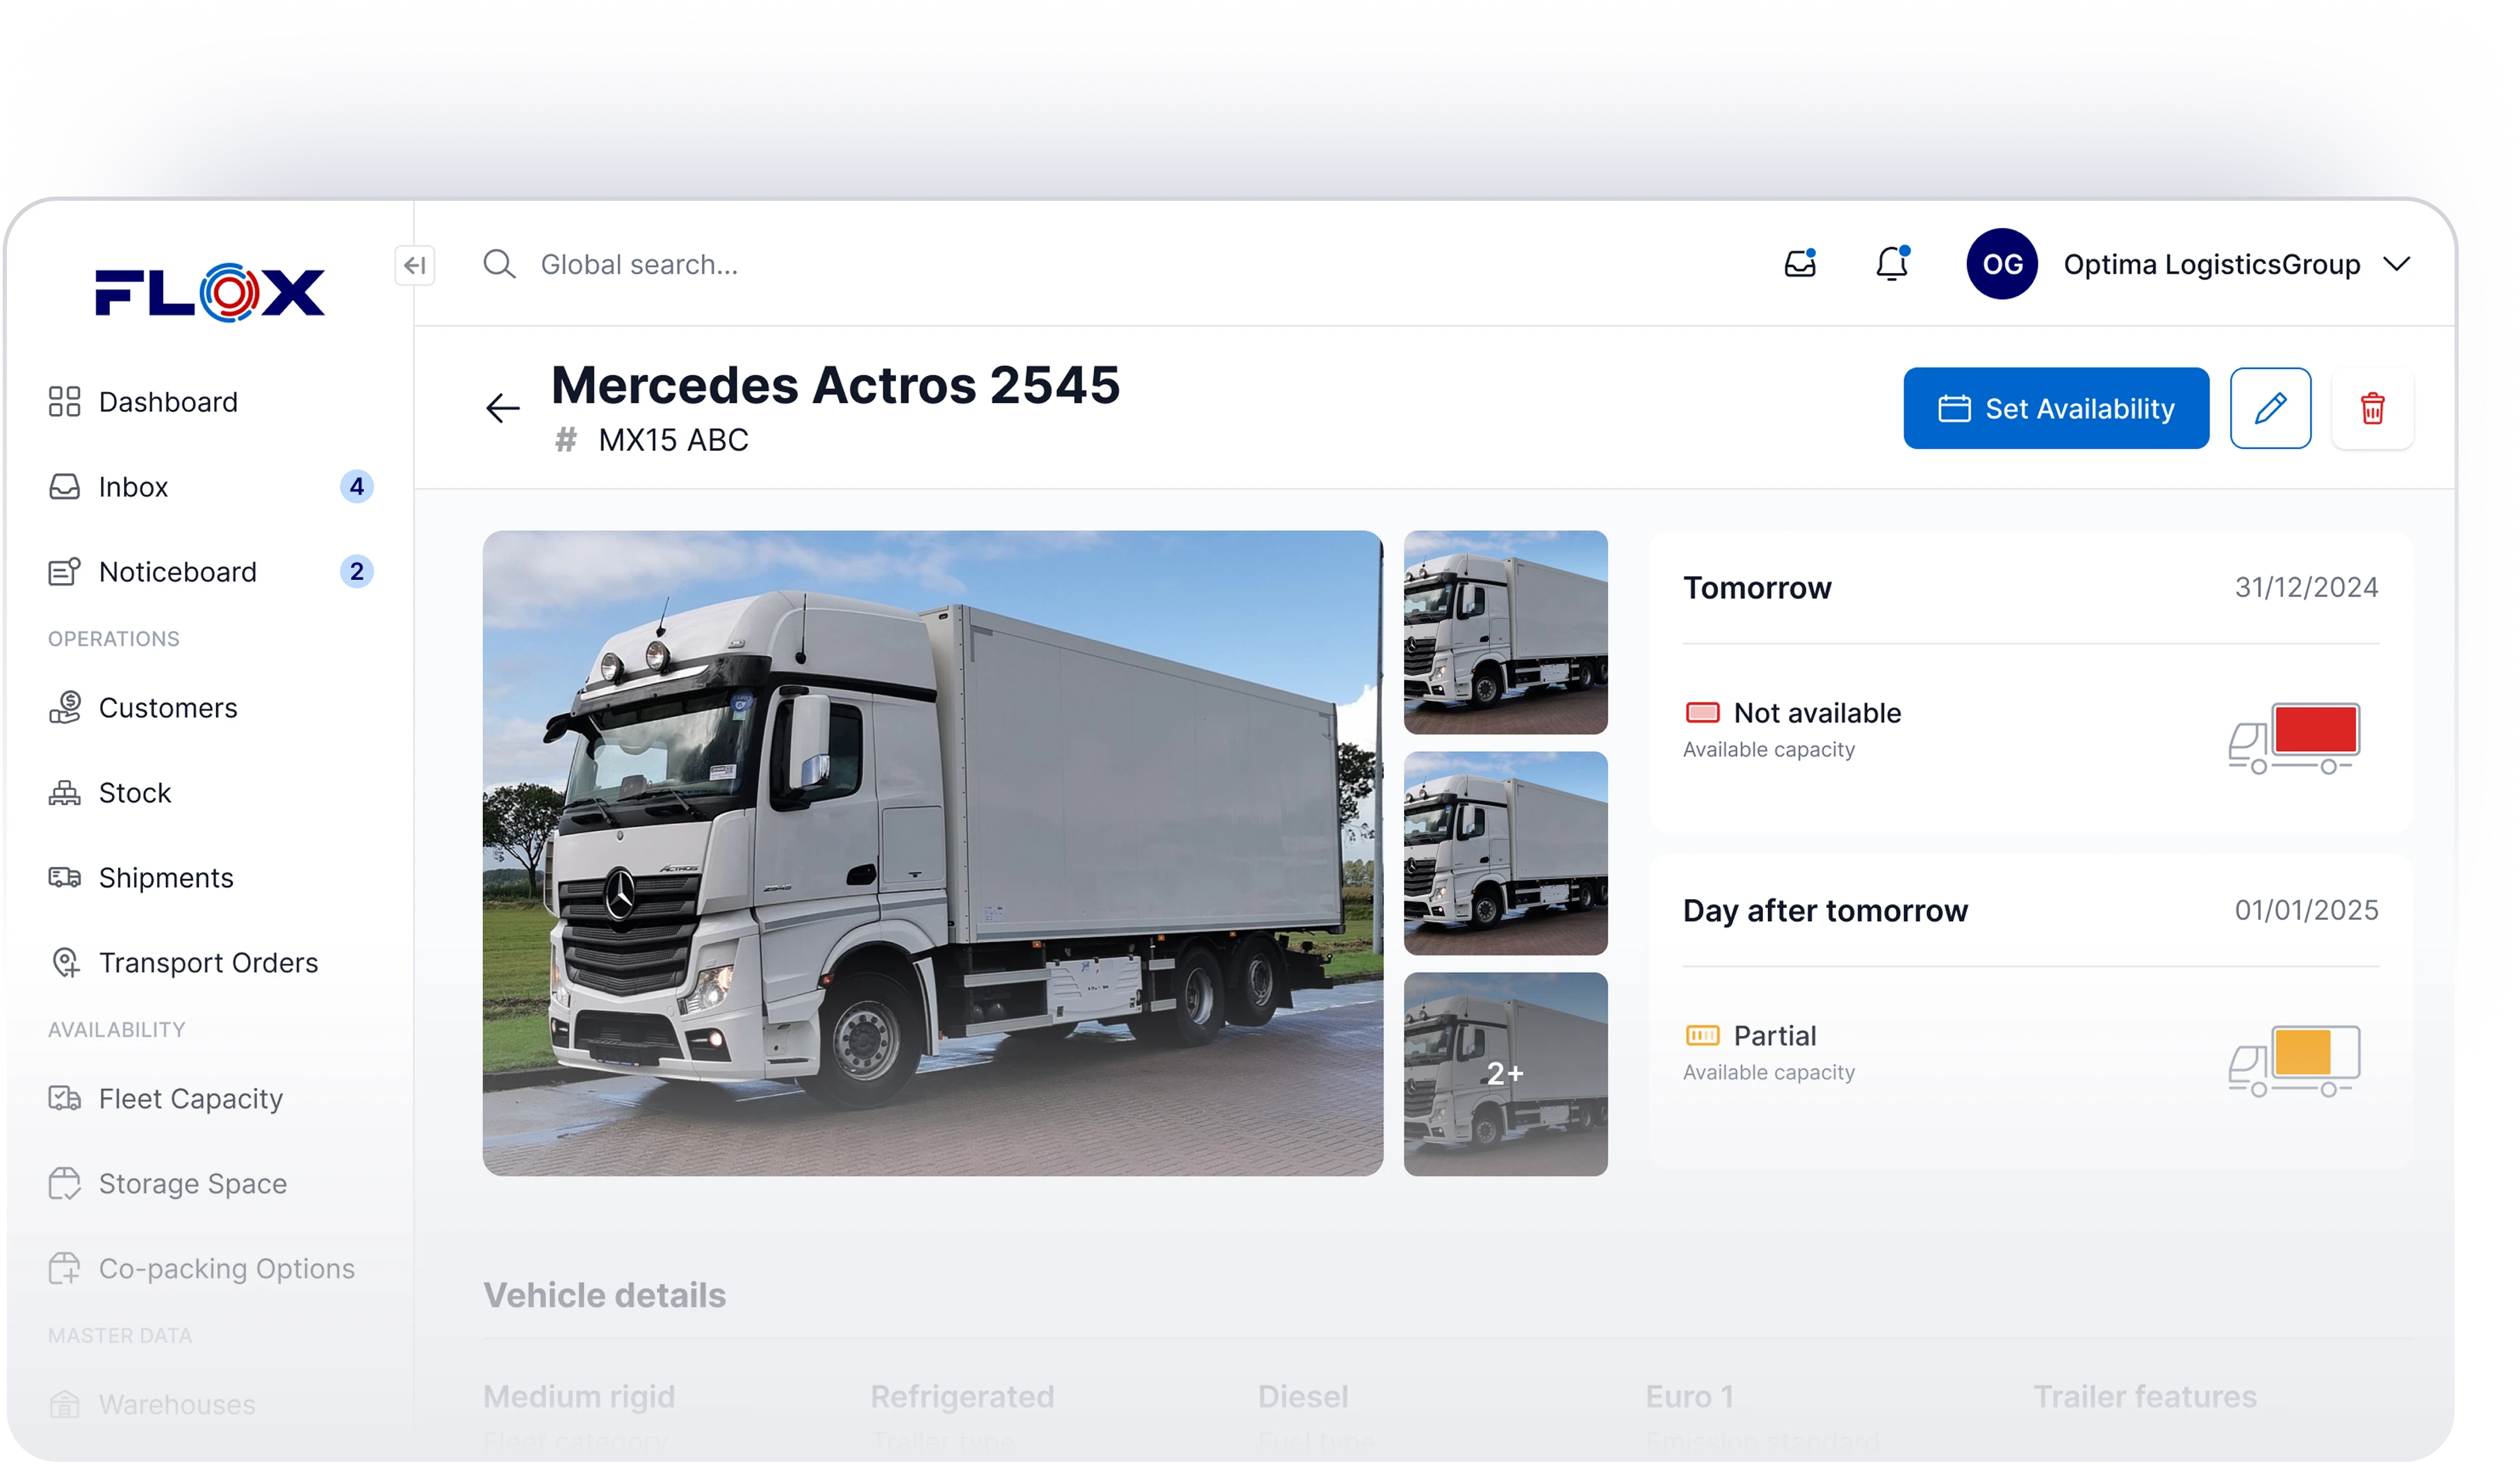
Task: Focus the Global search field
Action: (x=639, y=264)
